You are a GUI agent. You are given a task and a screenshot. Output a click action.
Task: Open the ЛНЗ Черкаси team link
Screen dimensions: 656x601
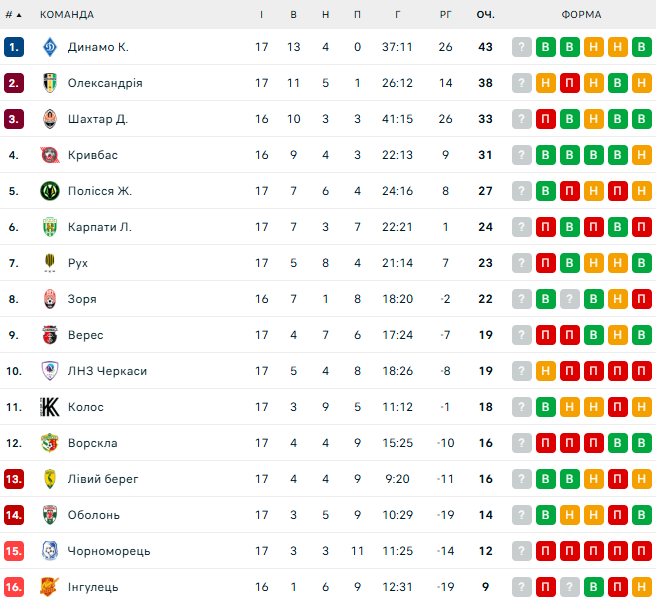coord(107,371)
